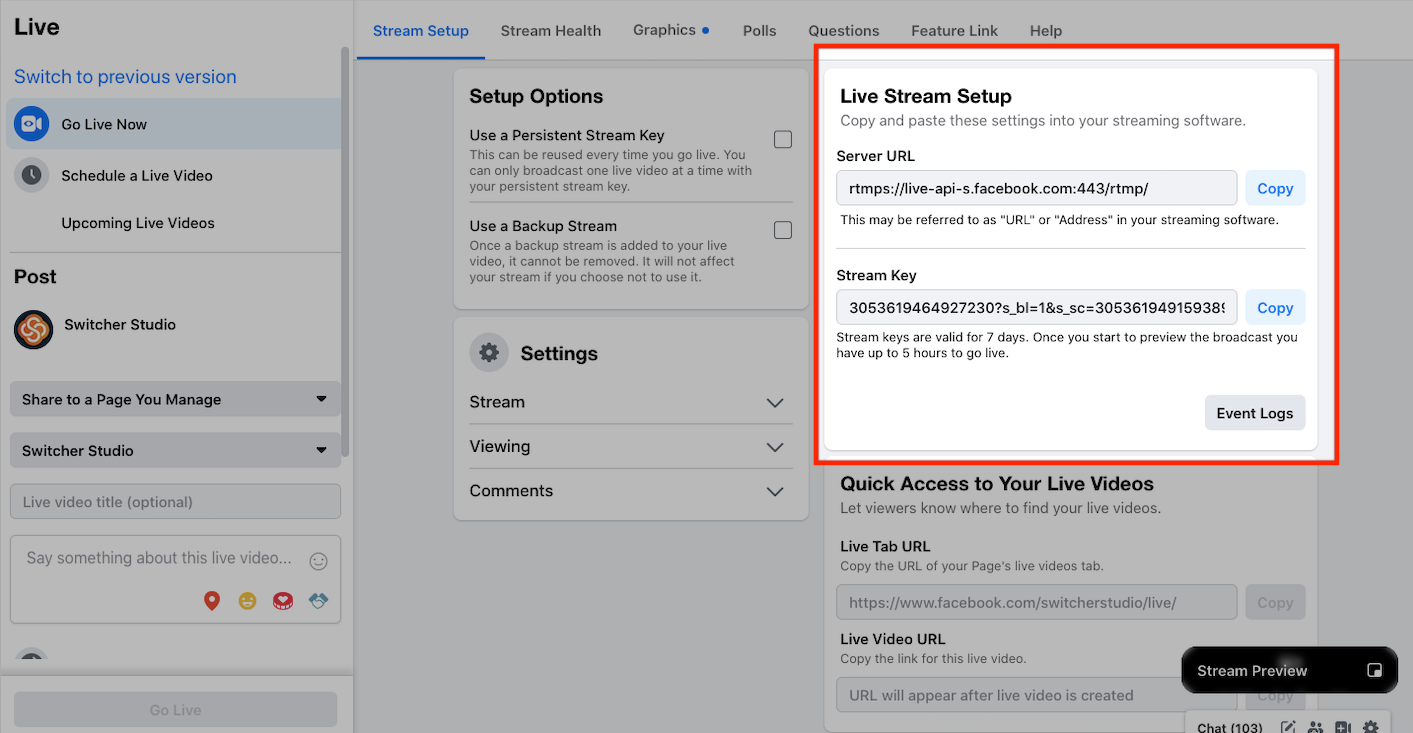Click Switch to previous version link

pyautogui.click(x=125, y=77)
